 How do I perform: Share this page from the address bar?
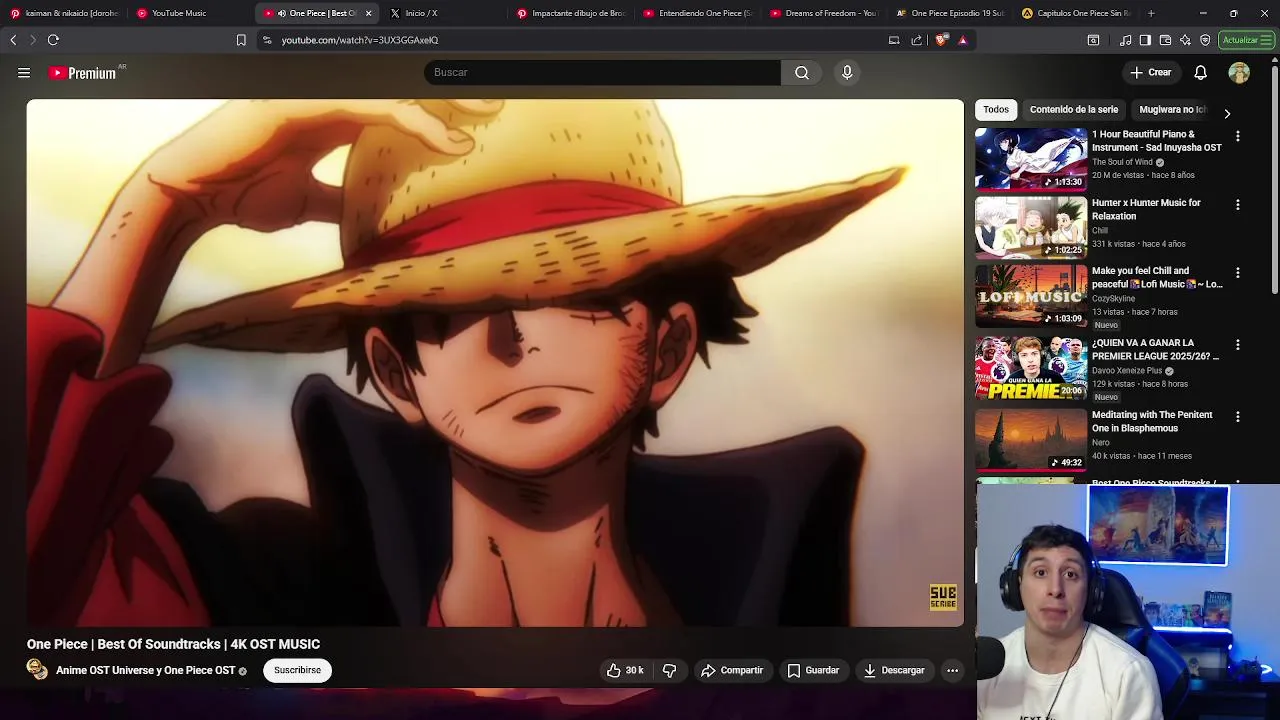click(x=917, y=40)
